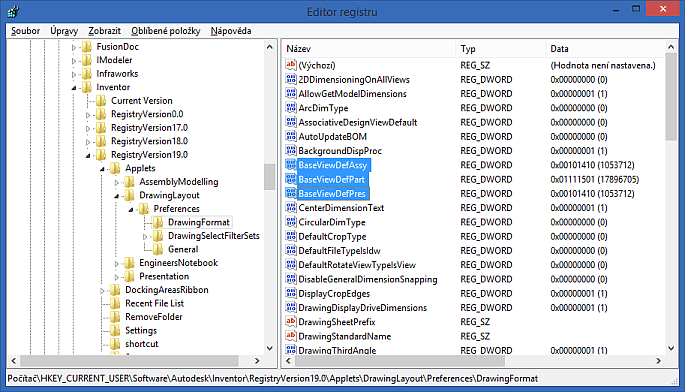Open the Soubor menu
Image resolution: width=685 pixels, height=392 pixels.
tap(25, 31)
